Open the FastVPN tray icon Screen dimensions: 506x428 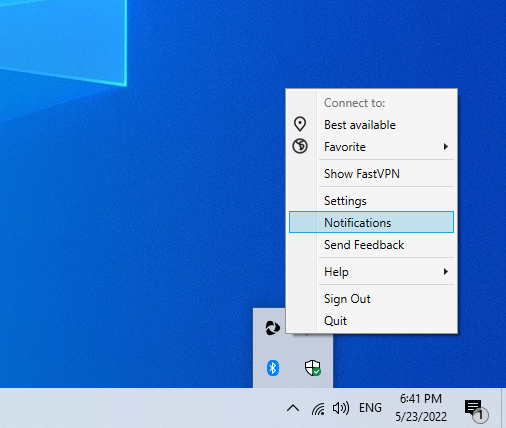pos(273,328)
